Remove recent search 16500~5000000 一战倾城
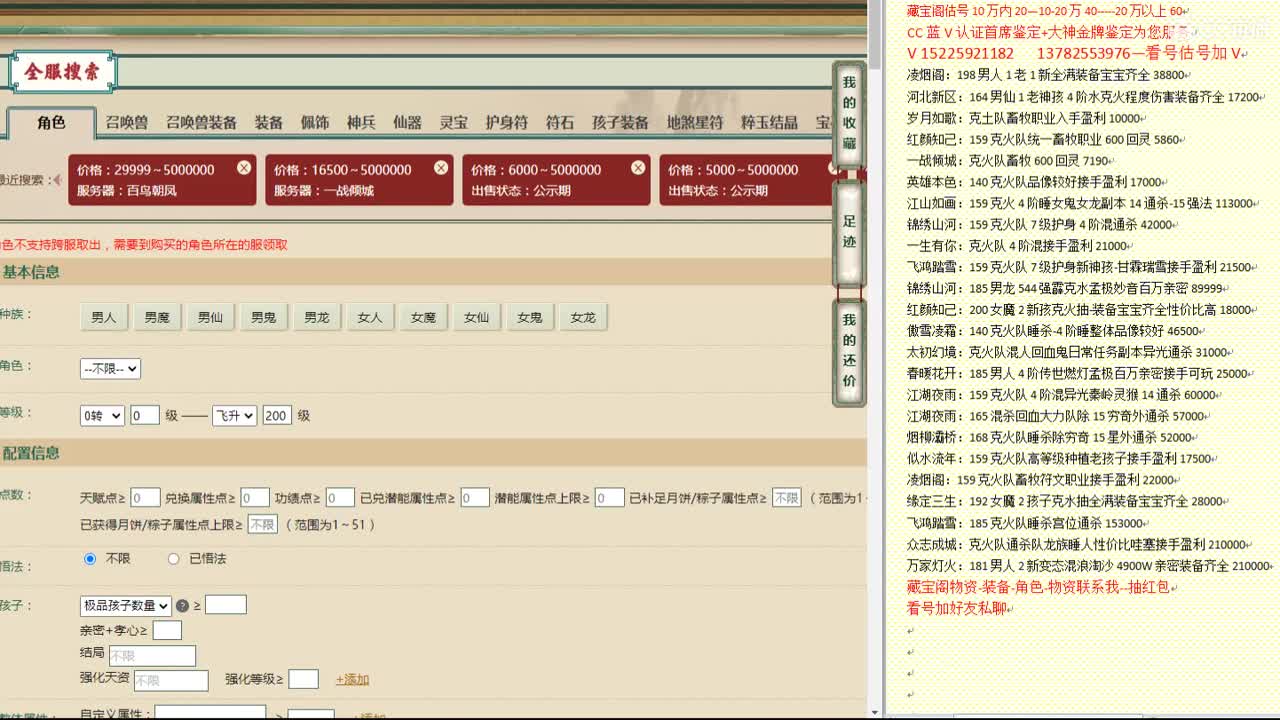1280x720 pixels. (x=441, y=168)
